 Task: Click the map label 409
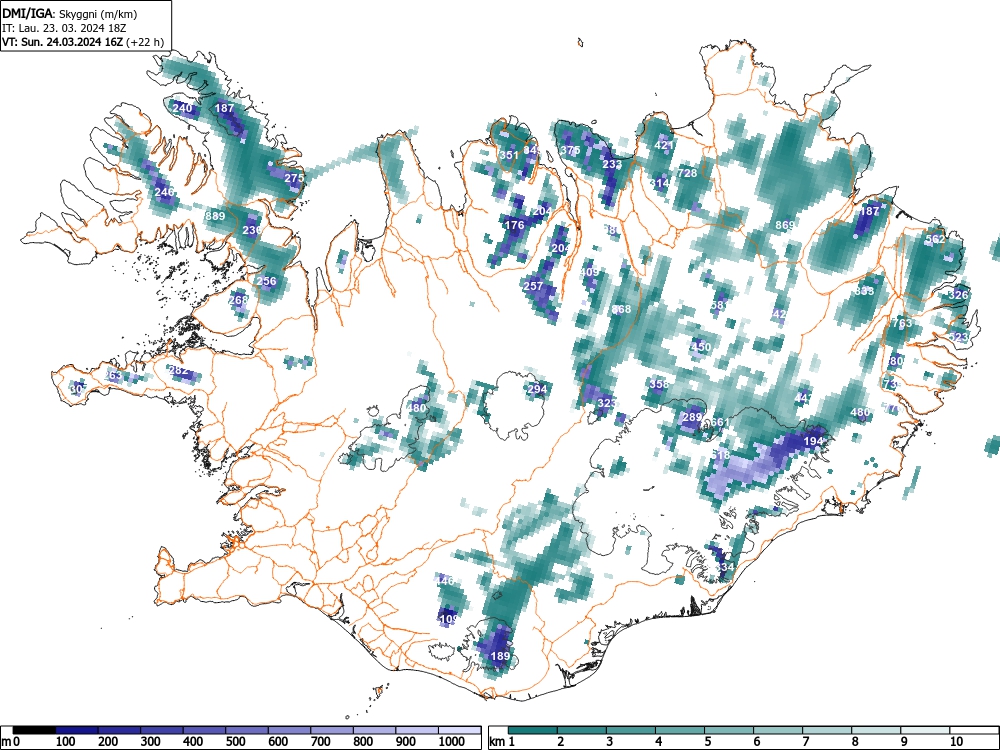[589, 272]
